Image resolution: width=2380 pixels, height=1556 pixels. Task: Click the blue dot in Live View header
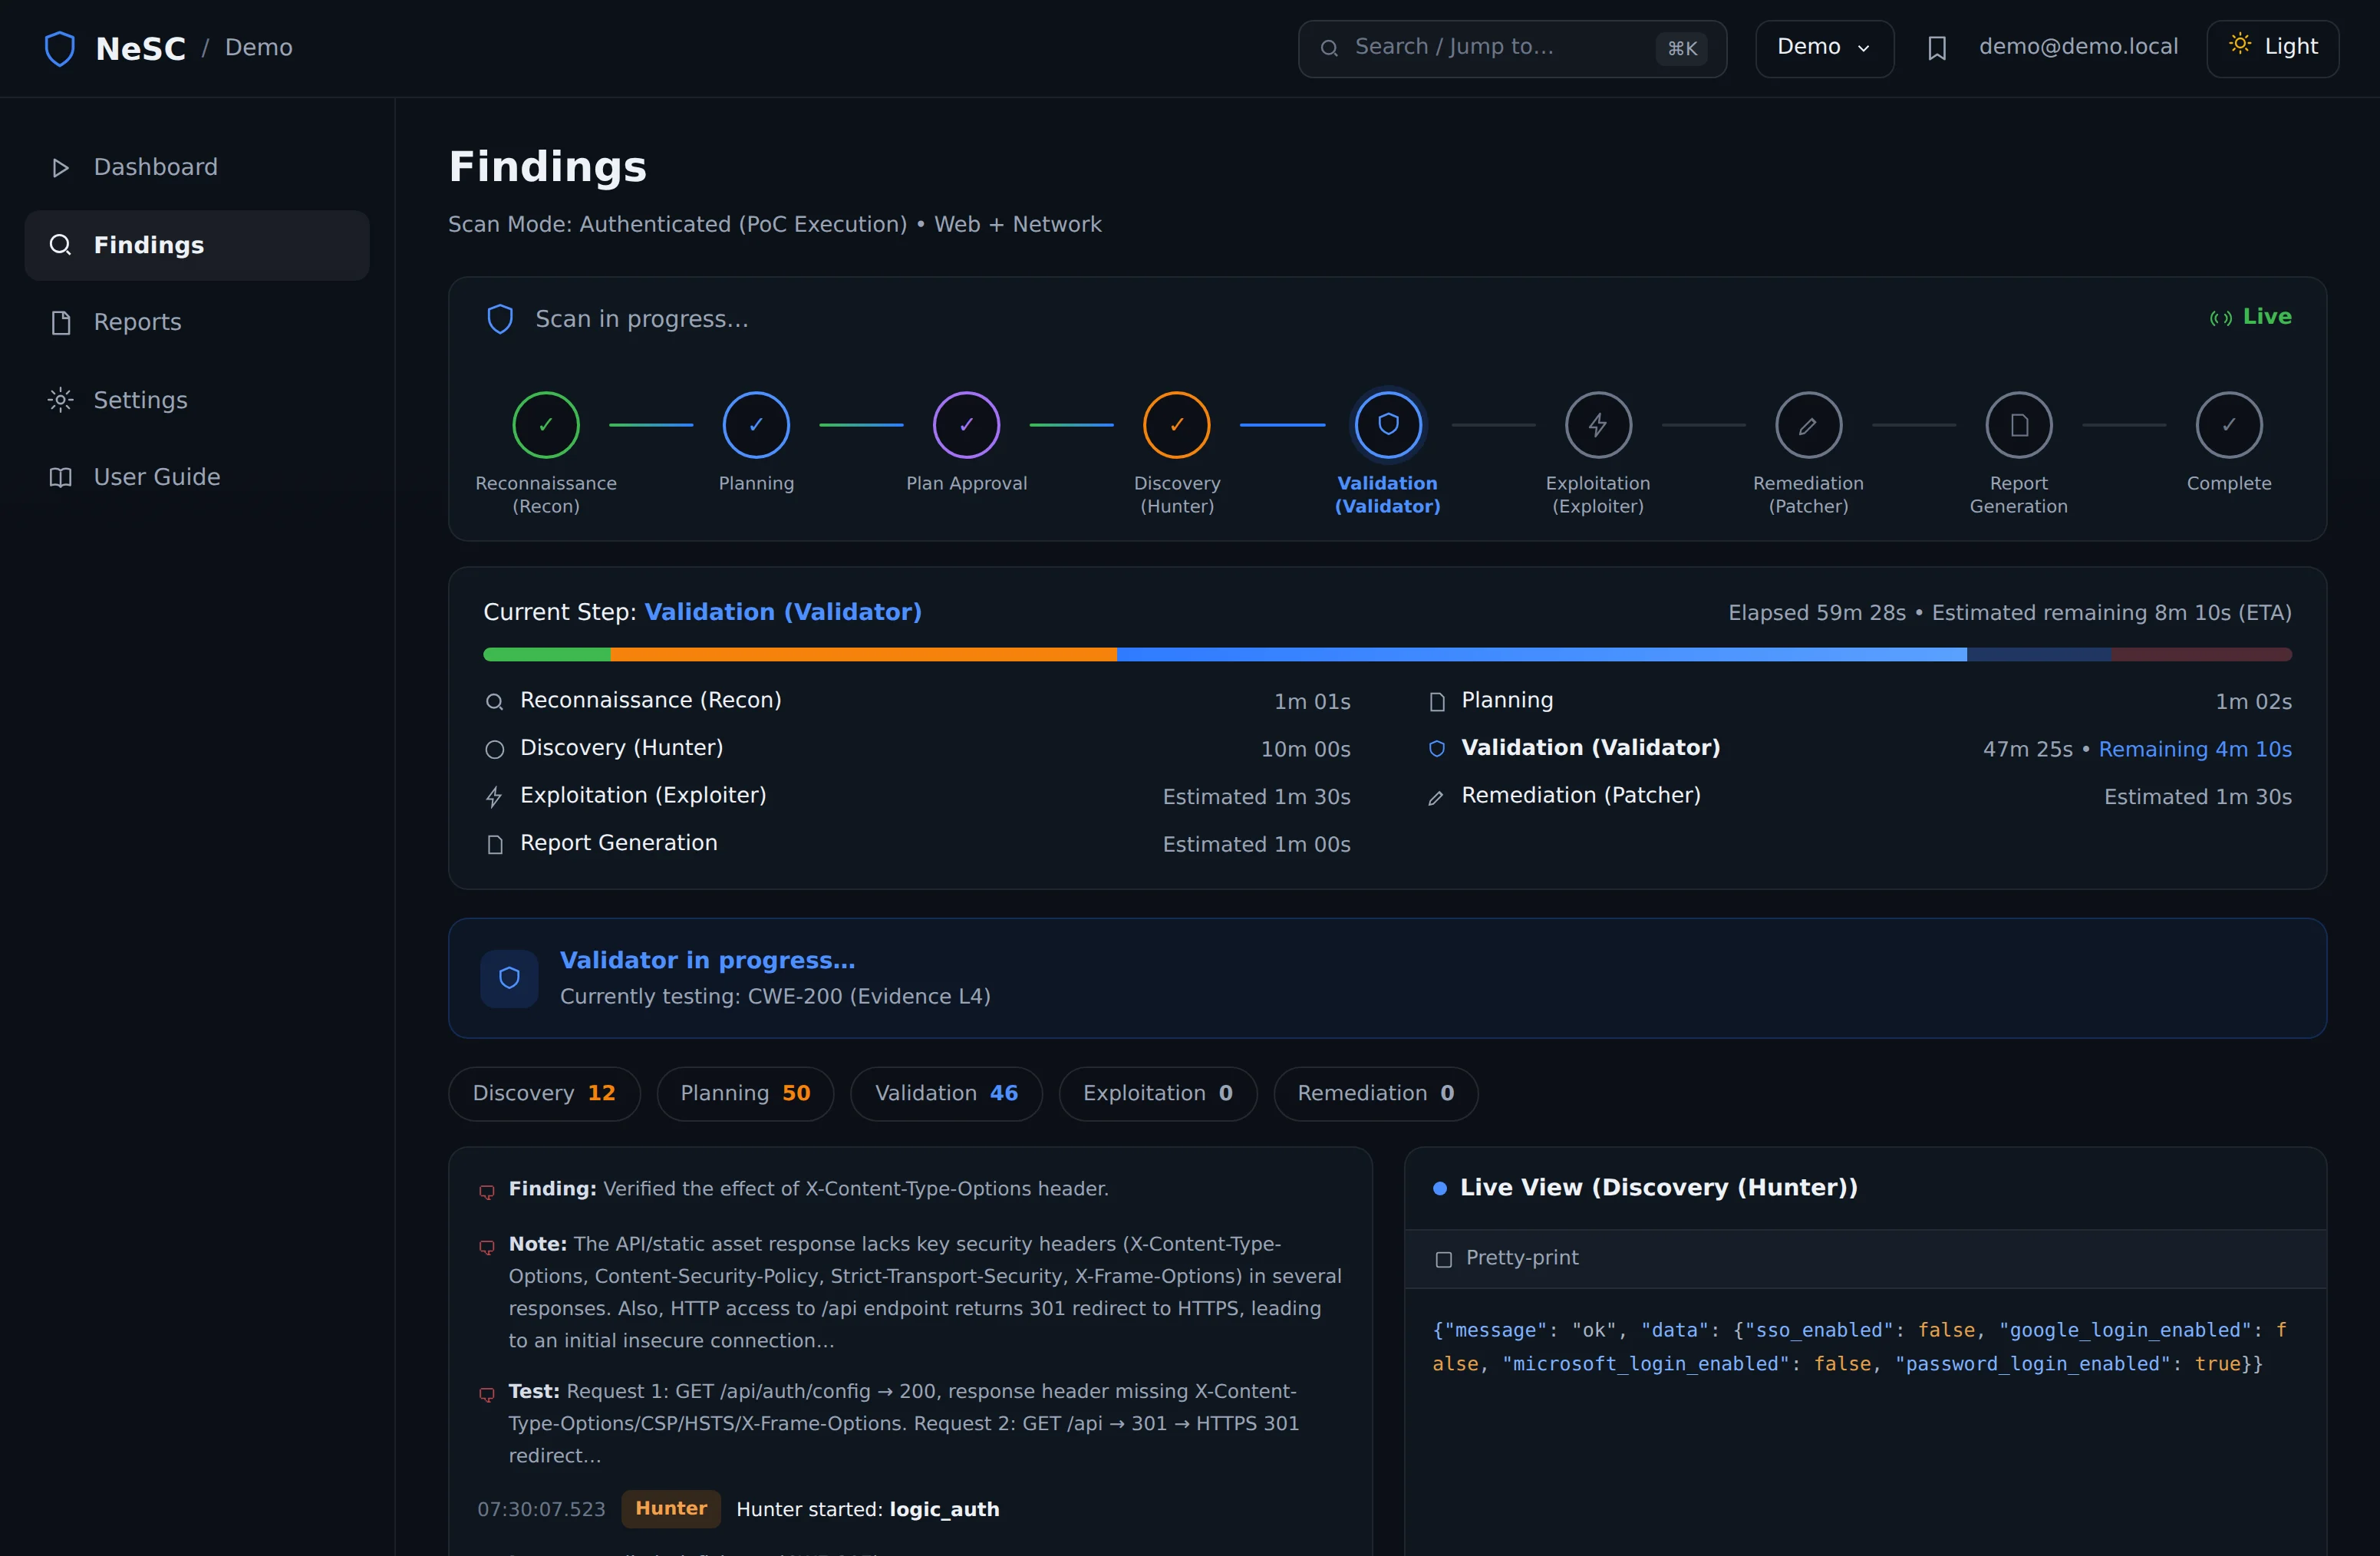[x=1440, y=1188]
